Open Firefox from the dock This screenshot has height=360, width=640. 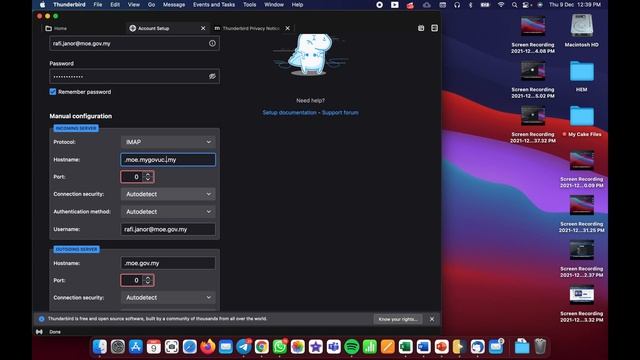point(207,347)
